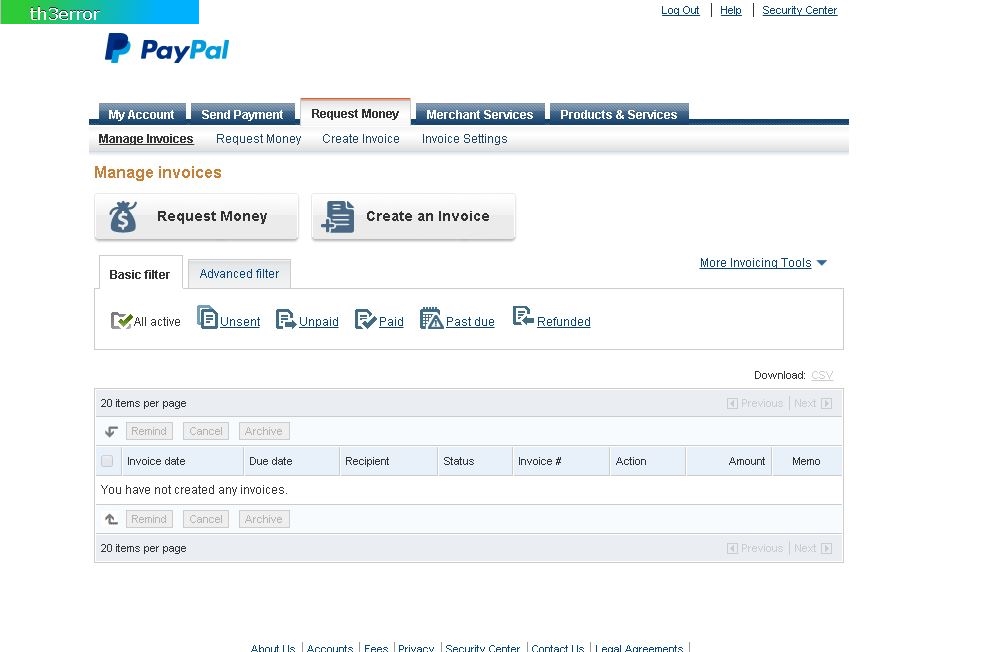Download invoices as CSV
The height and width of the screenshot is (652, 1007).
pos(822,375)
